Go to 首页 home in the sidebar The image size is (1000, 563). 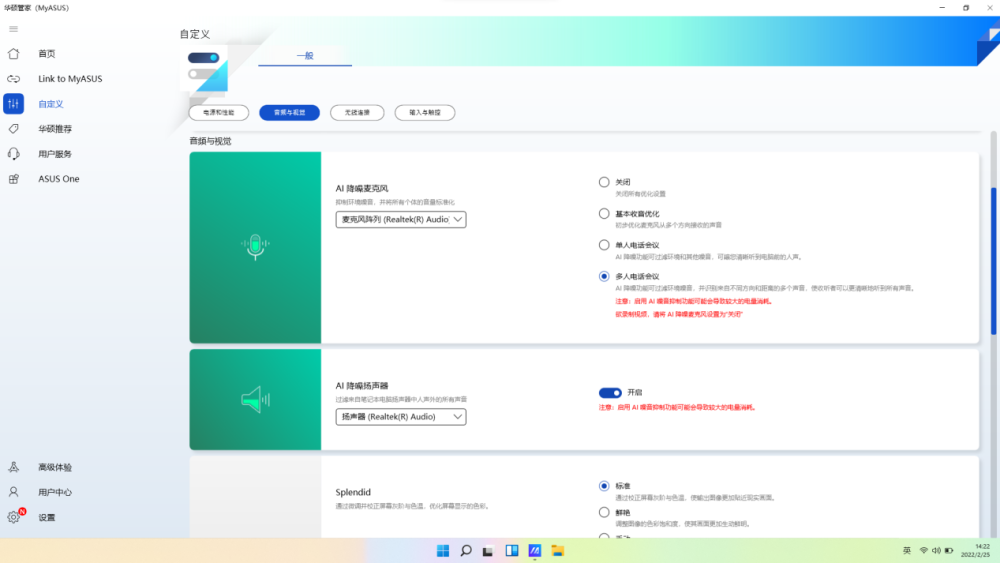point(47,54)
